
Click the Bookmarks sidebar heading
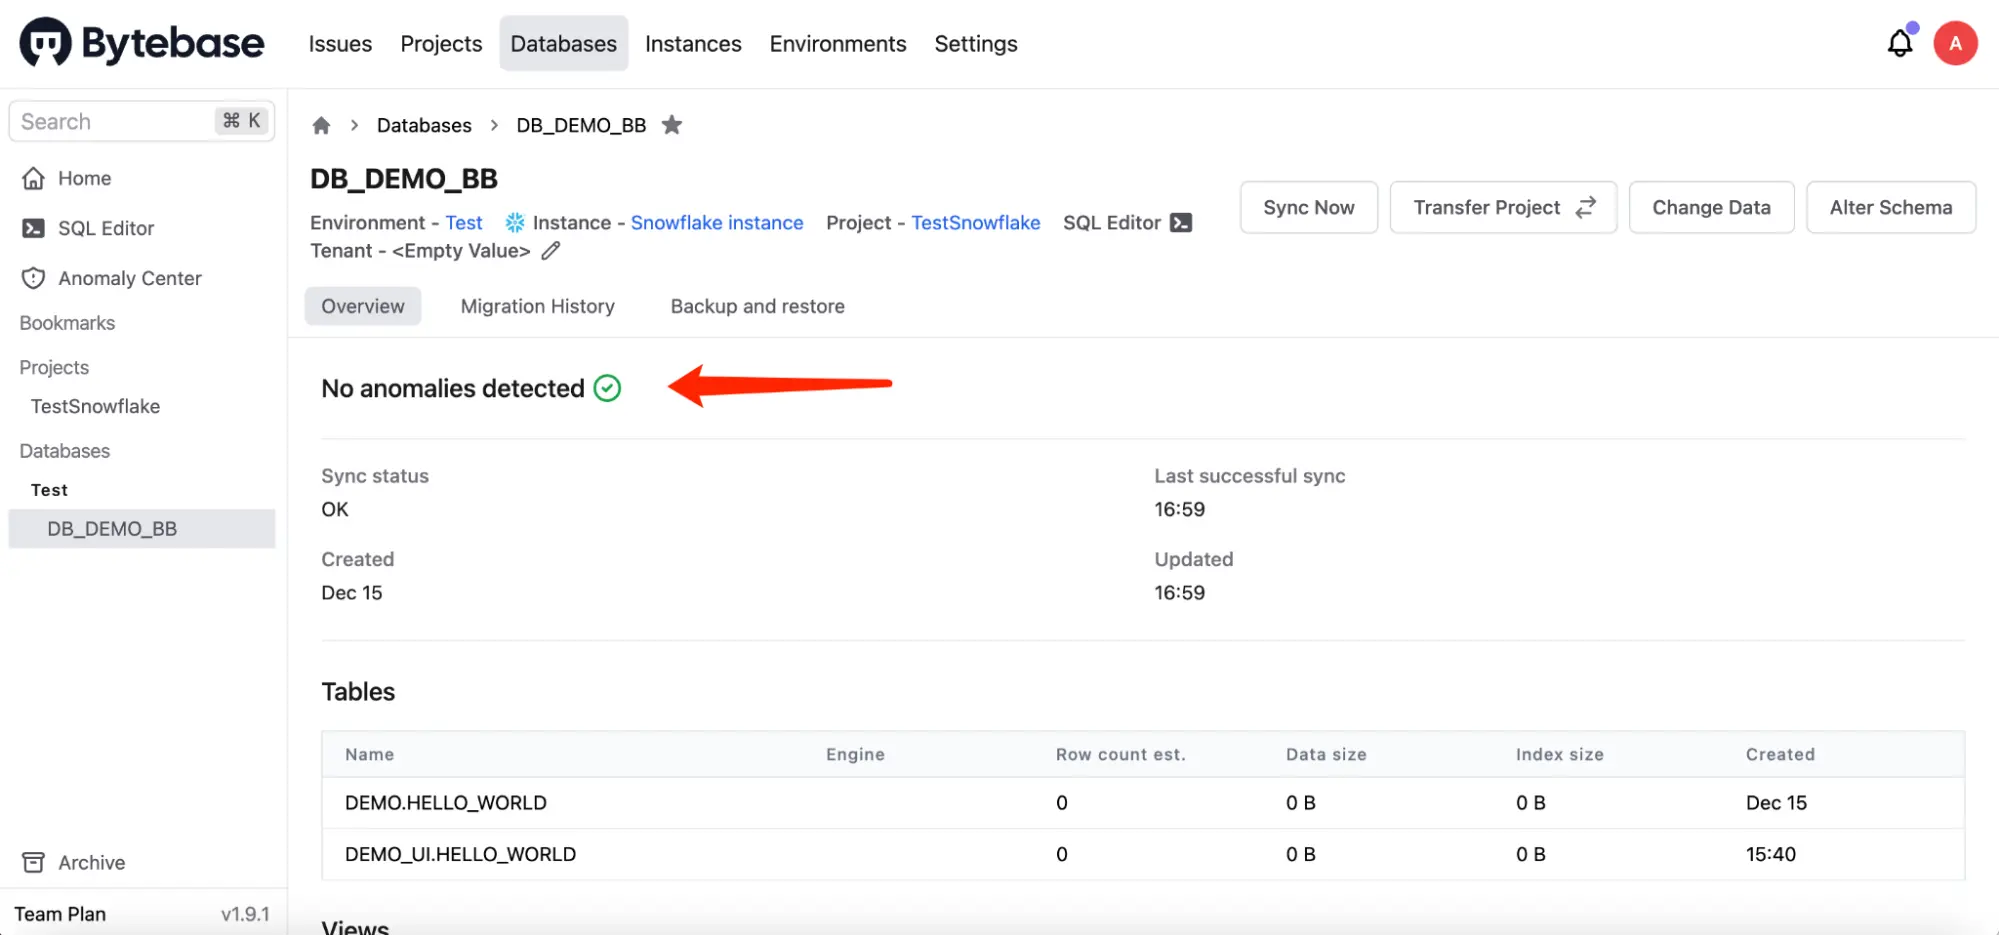click(67, 323)
